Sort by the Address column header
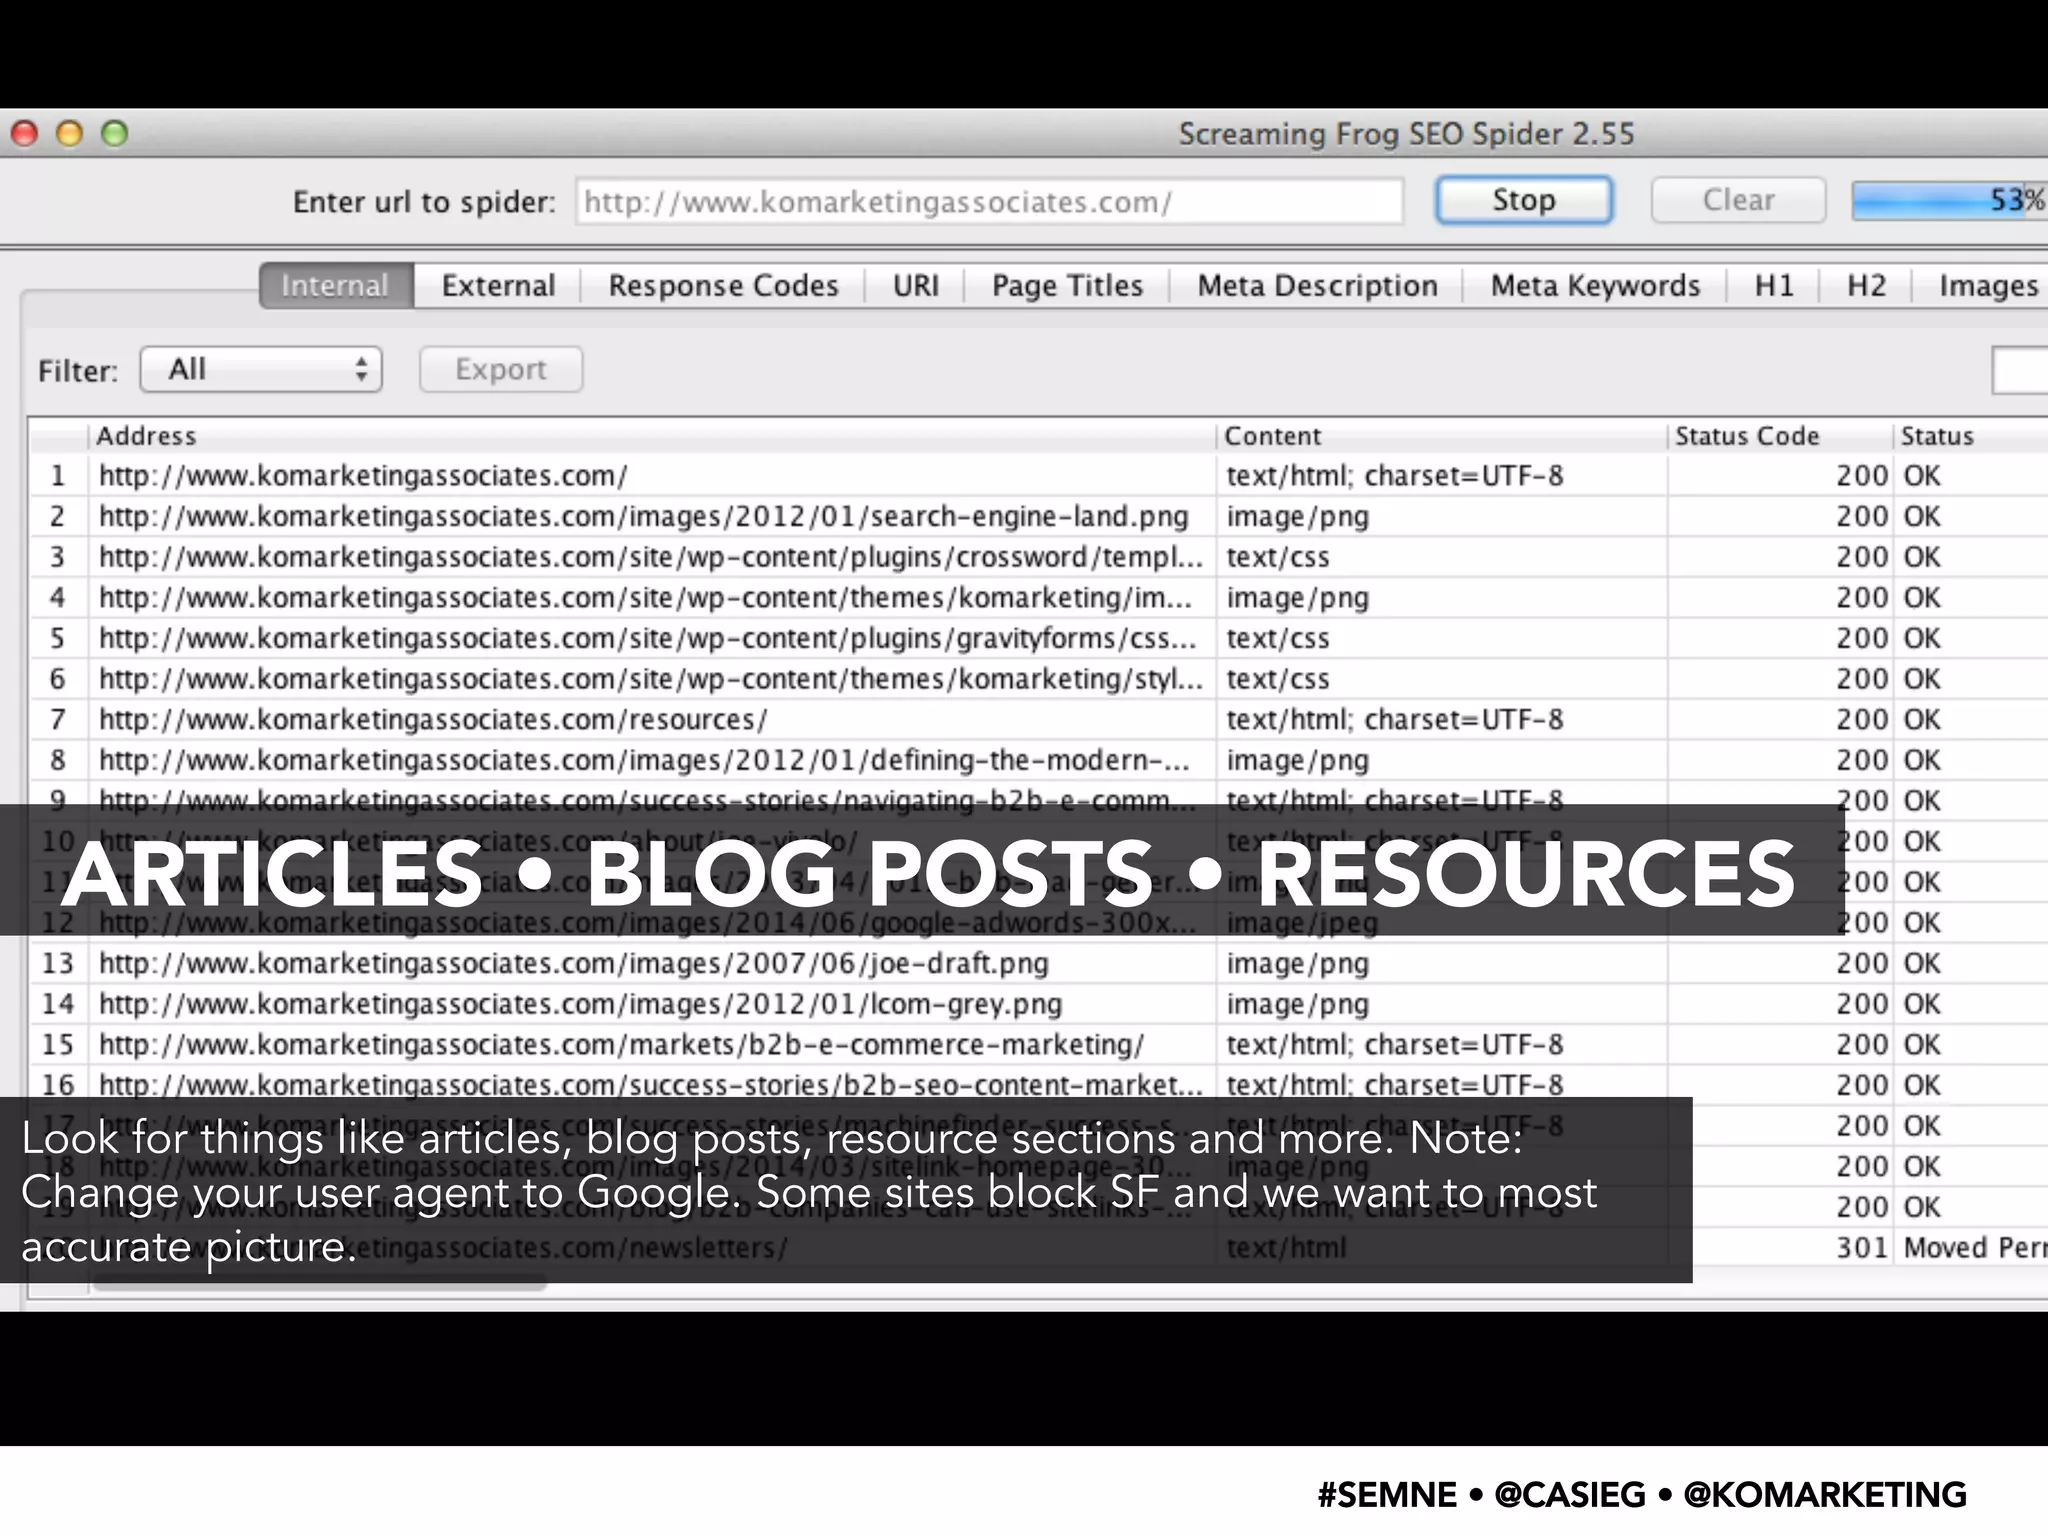This screenshot has height=1536, width=2048. pos(652,436)
